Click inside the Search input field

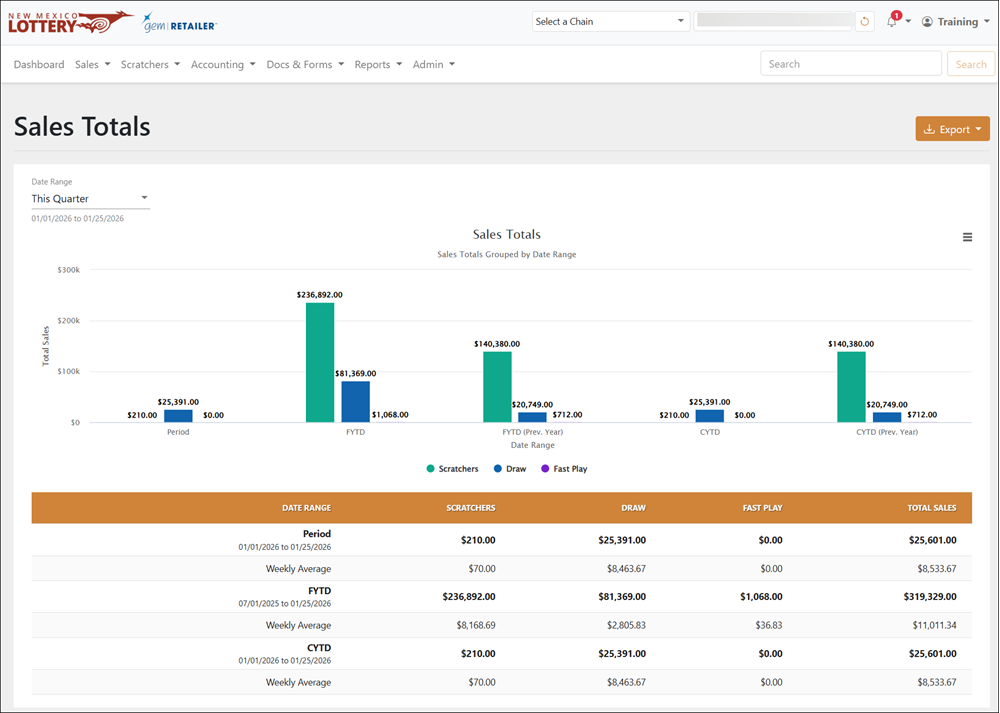pos(851,64)
